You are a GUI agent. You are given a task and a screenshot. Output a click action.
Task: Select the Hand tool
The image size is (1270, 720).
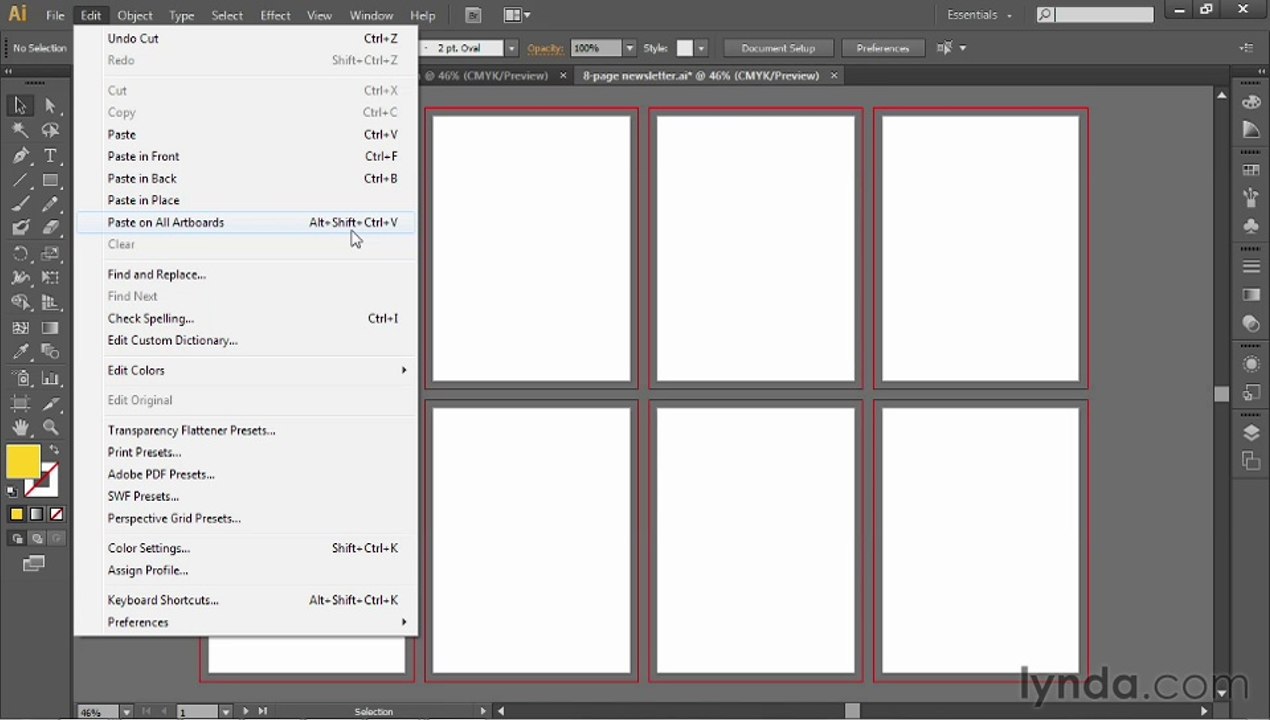point(20,427)
